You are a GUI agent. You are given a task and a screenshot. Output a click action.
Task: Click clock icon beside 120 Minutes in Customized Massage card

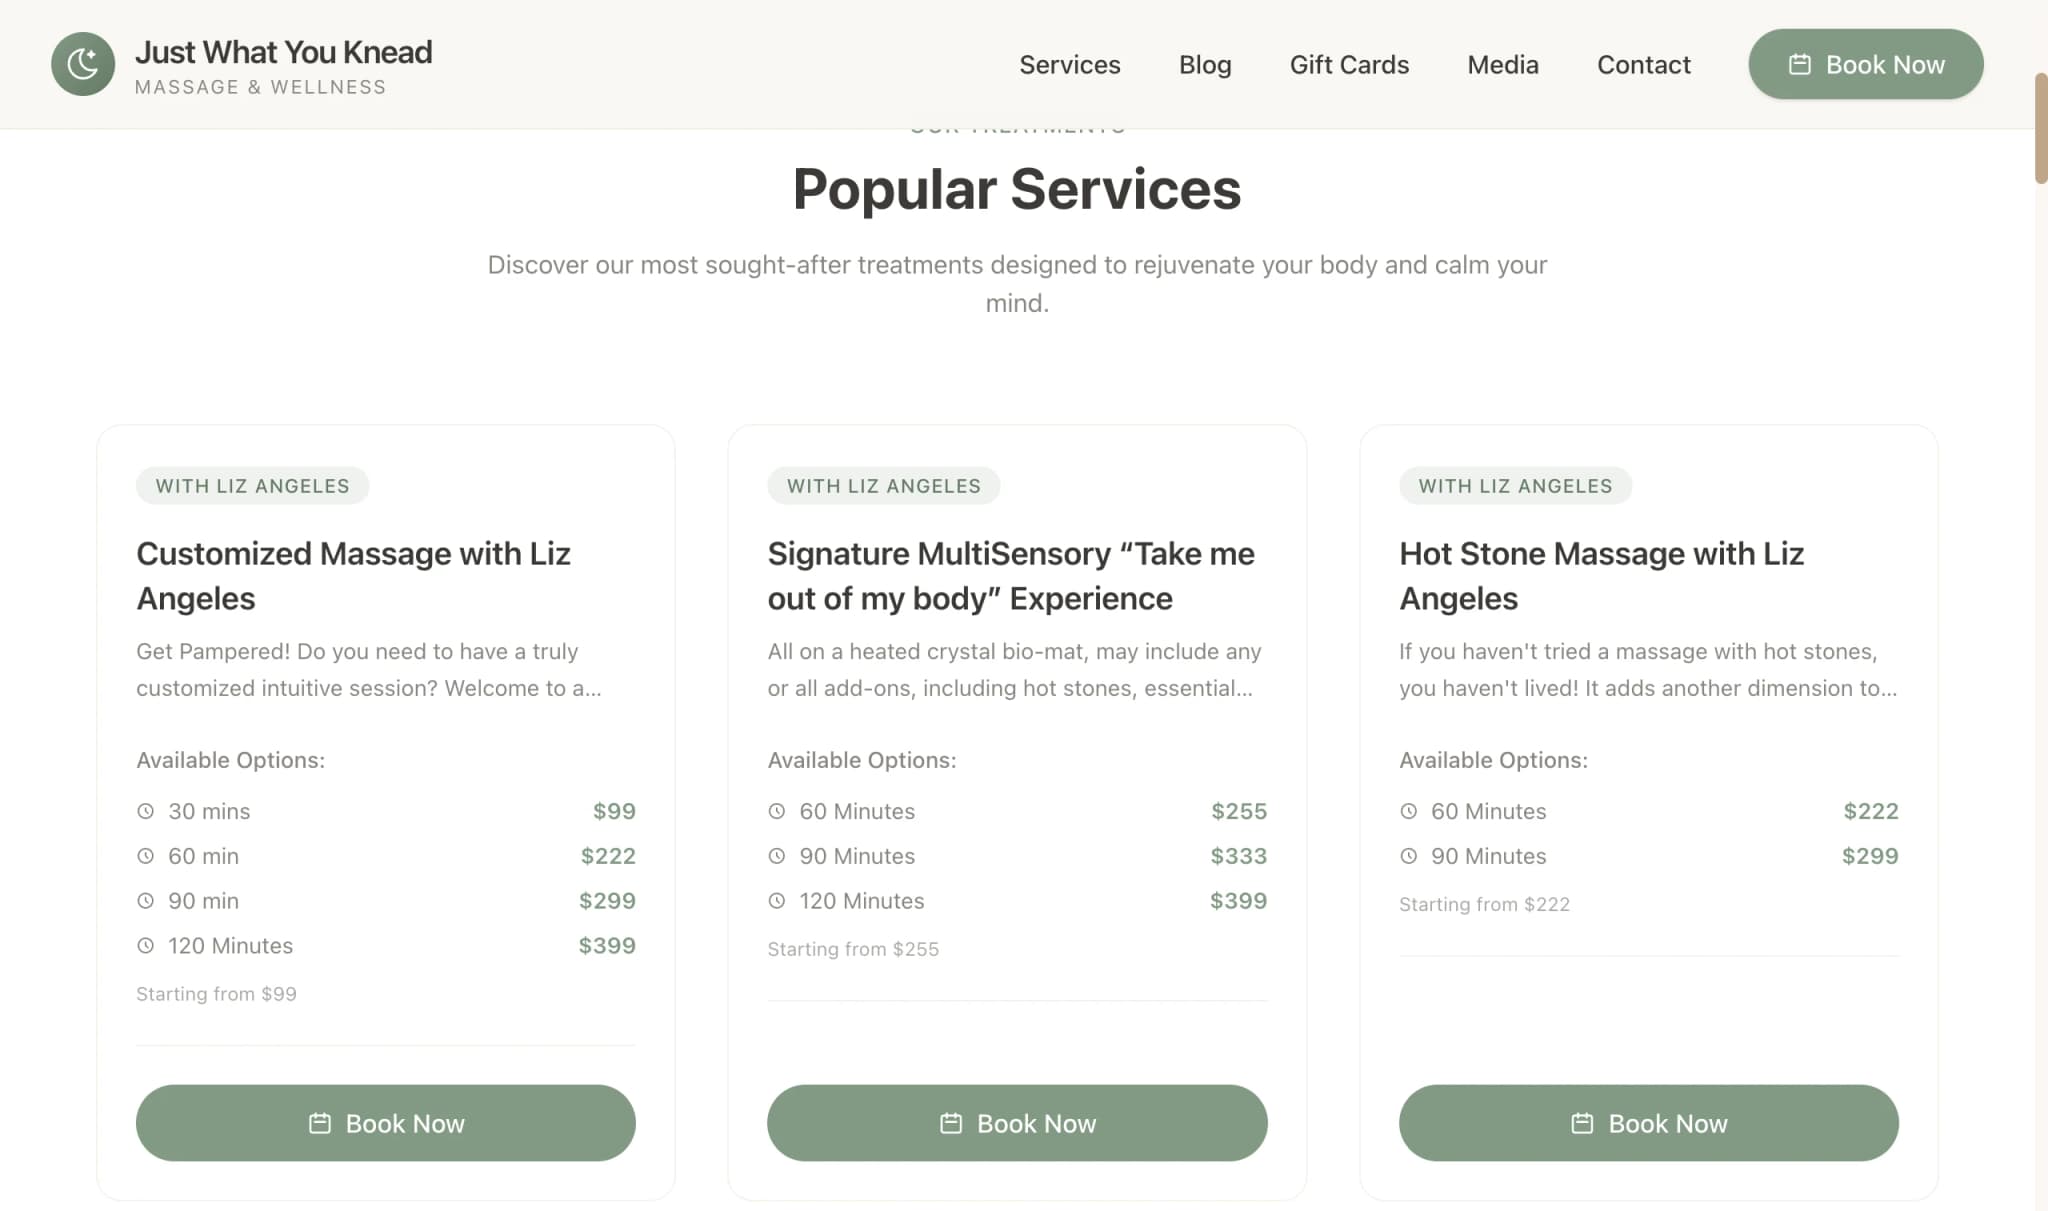146,945
